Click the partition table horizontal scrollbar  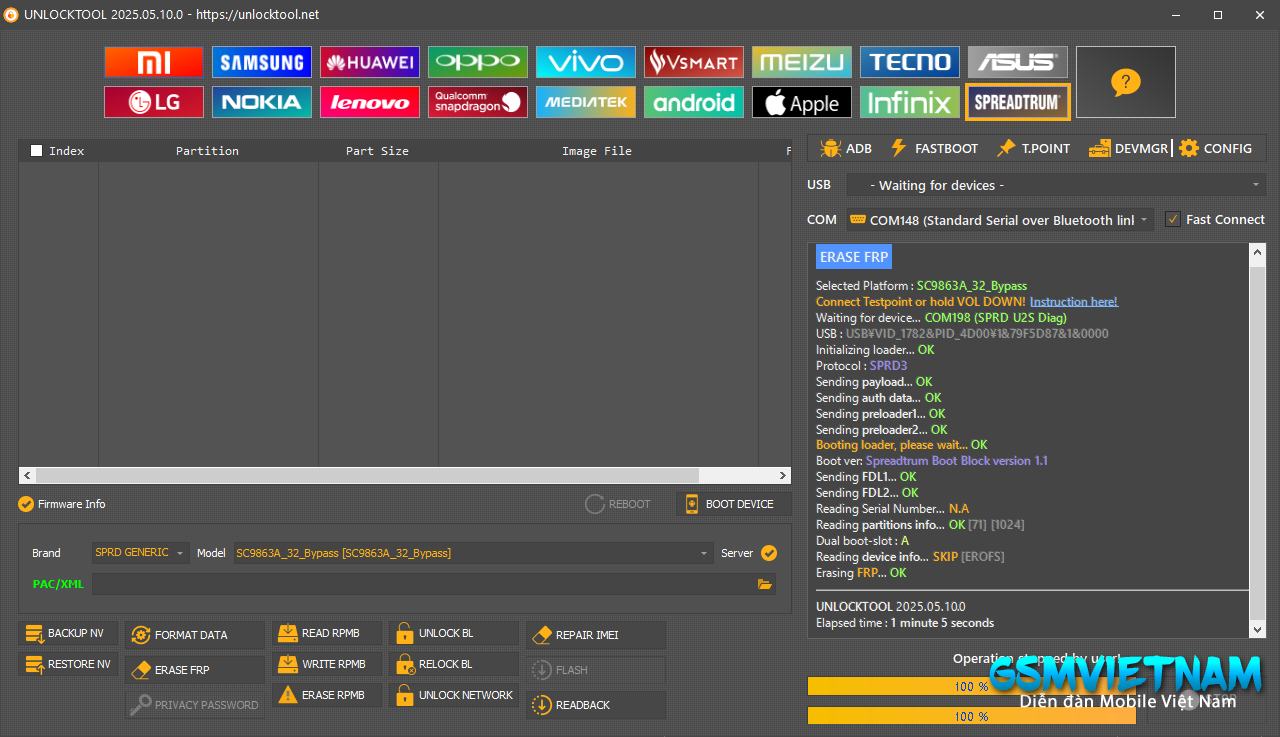(x=405, y=475)
